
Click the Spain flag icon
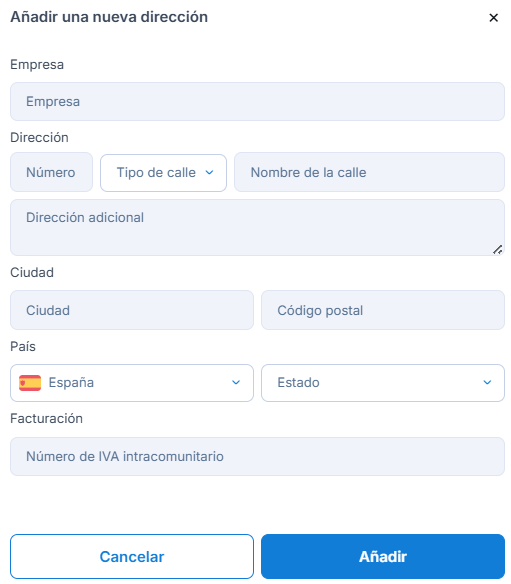point(30,383)
